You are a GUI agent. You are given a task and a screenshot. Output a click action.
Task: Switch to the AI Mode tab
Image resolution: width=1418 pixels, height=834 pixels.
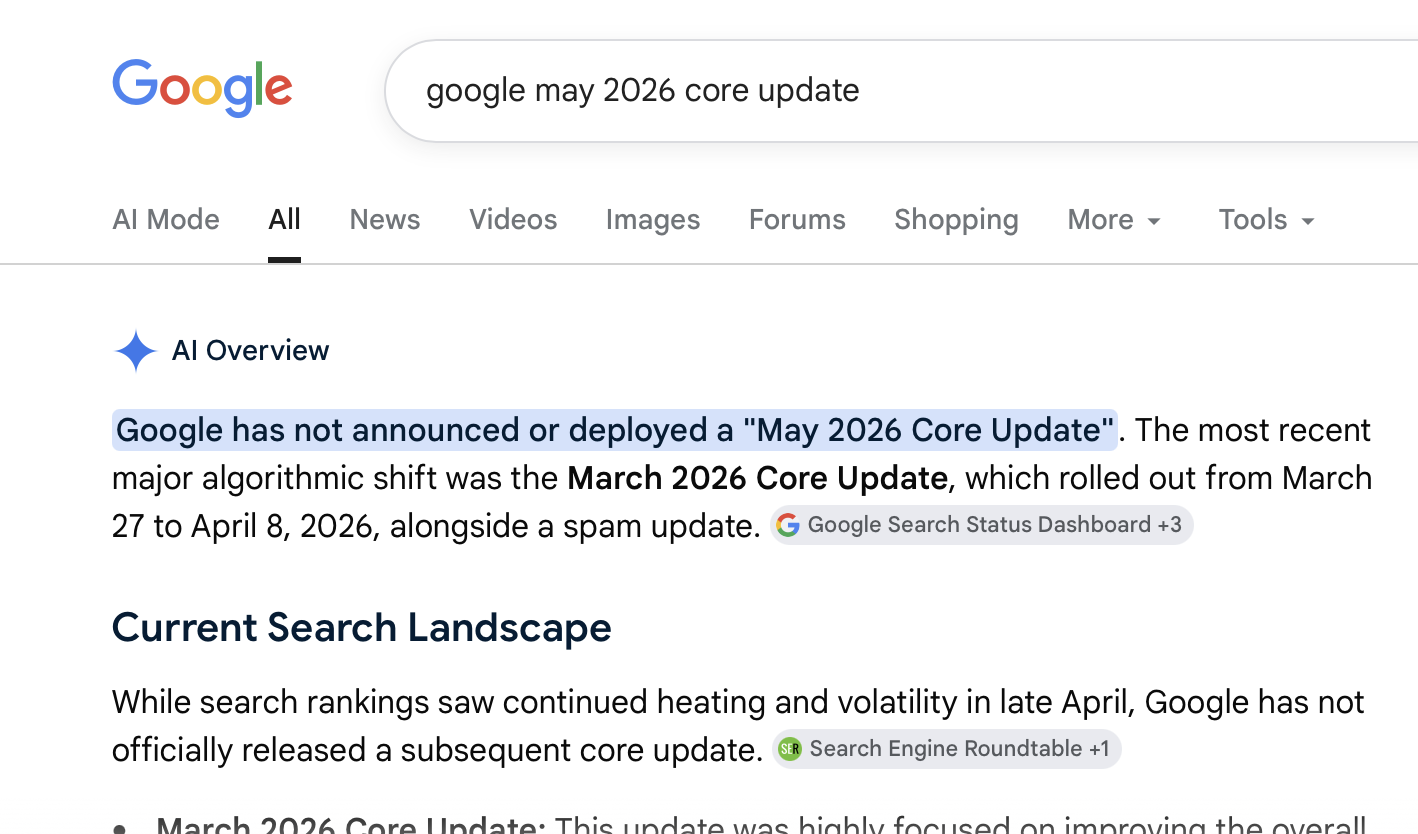(166, 220)
